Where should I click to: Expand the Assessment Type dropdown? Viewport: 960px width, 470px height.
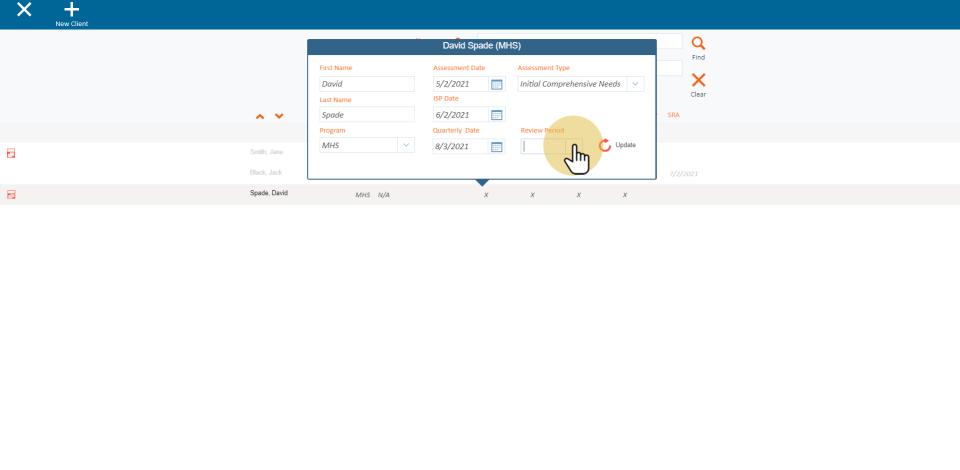click(635, 84)
